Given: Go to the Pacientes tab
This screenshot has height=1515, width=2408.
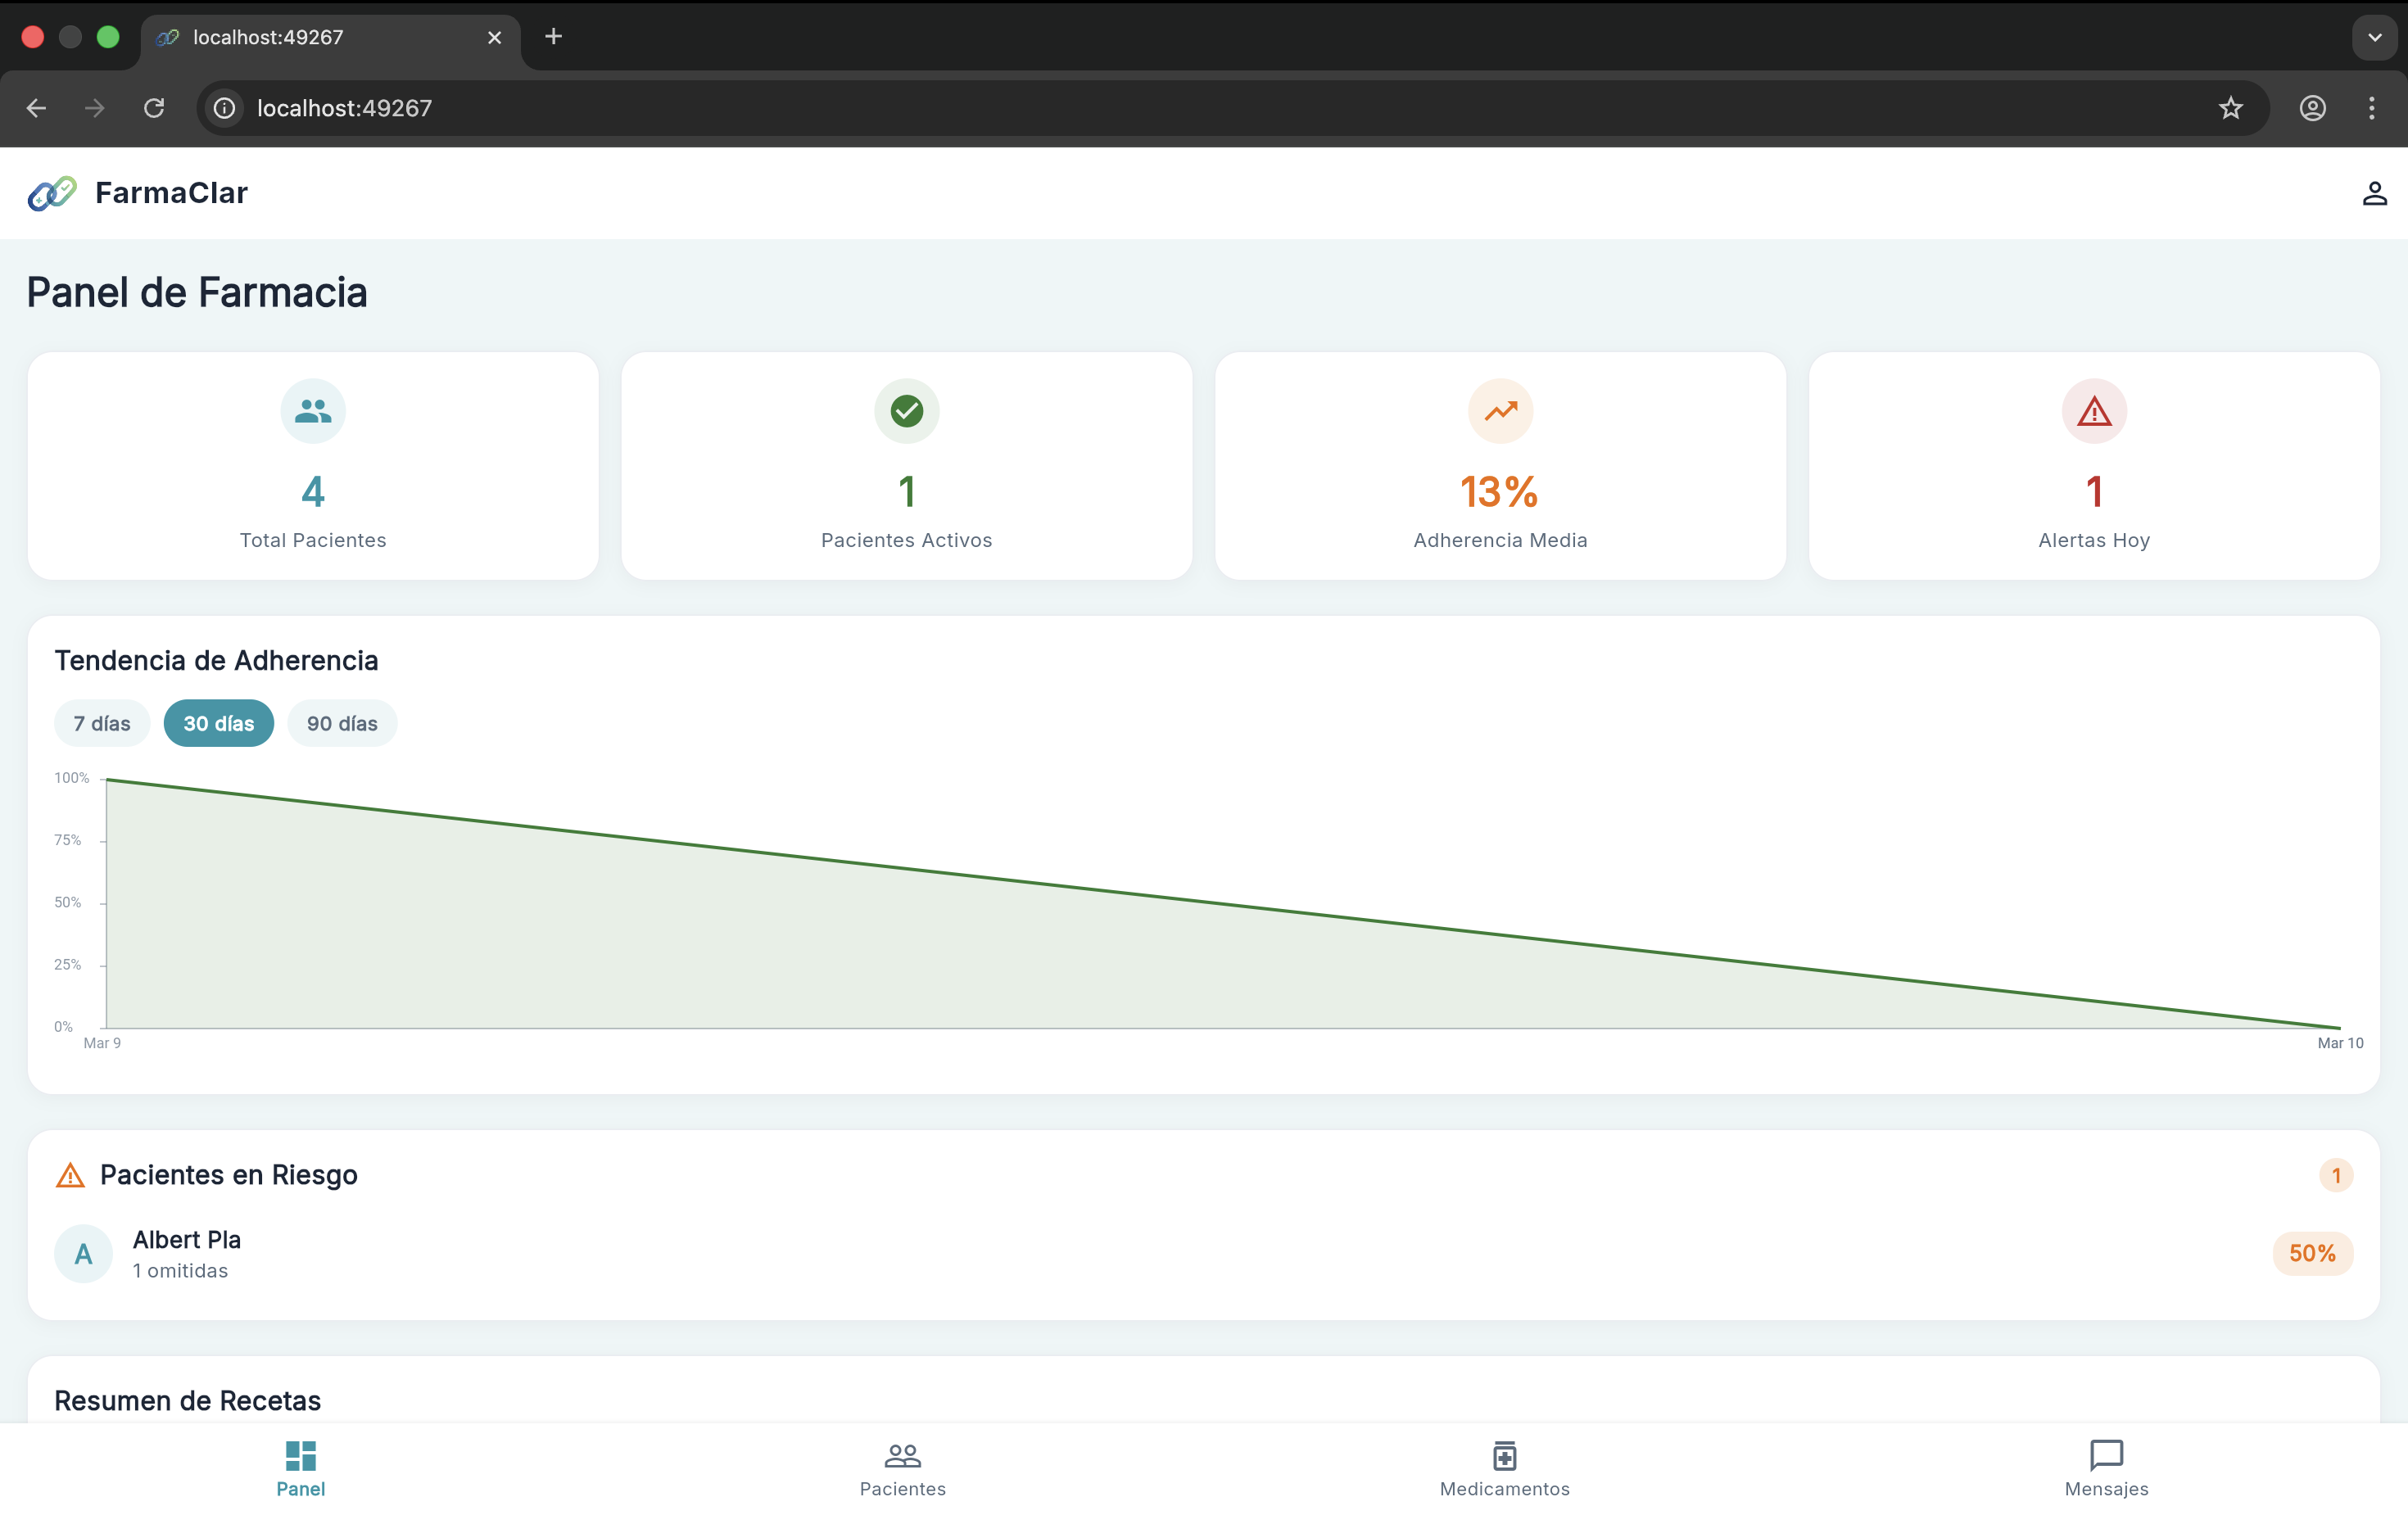Looking at the screenshot, I should point(902,1468).
